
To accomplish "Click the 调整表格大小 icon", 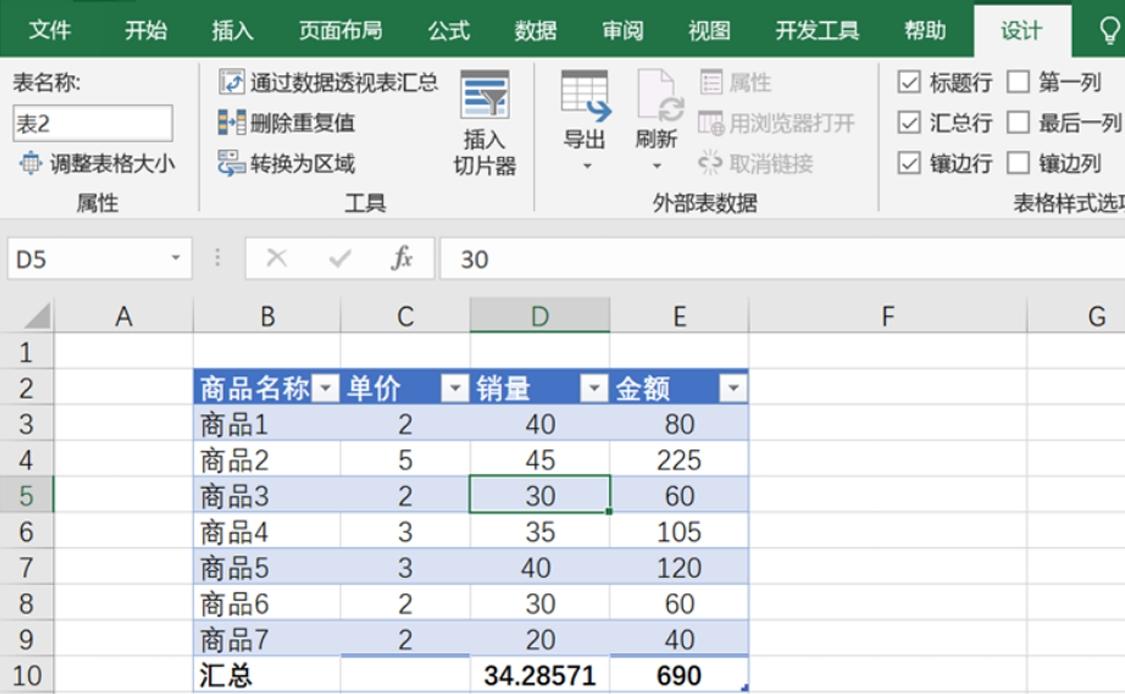I will [31, 163].
